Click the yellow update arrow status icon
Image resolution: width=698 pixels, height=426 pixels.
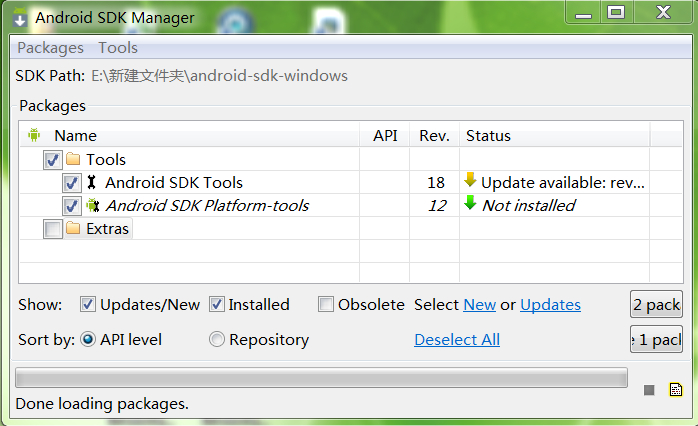[470, 180]
